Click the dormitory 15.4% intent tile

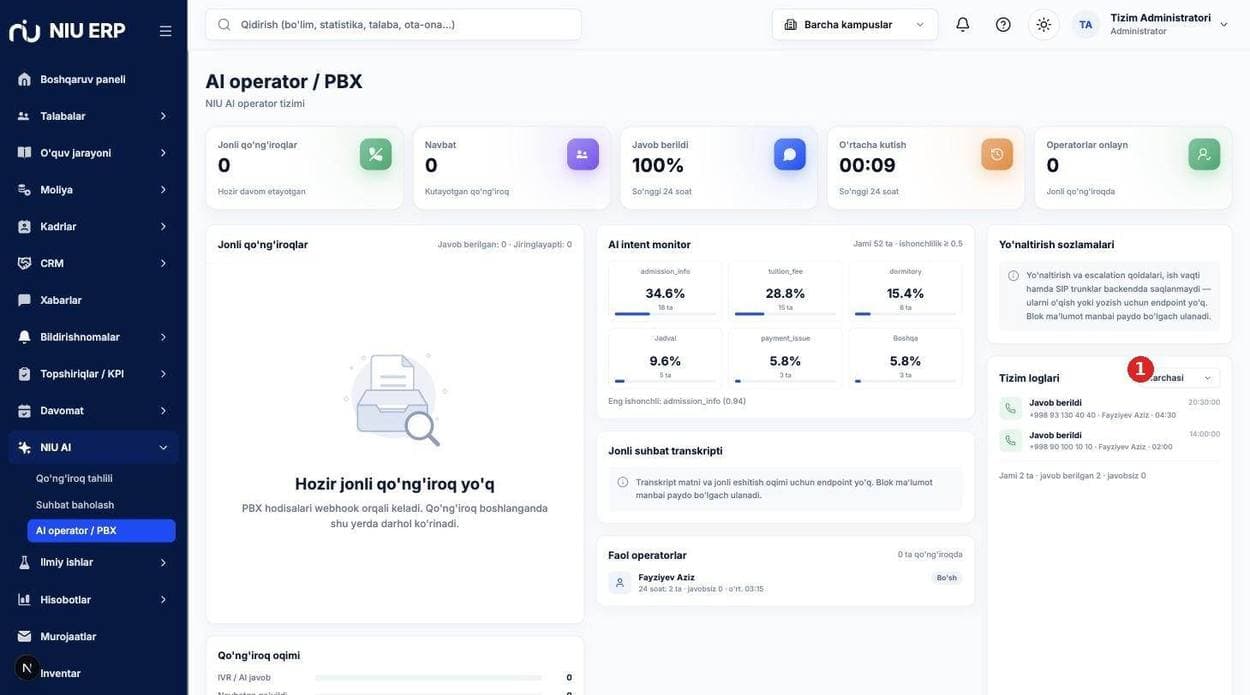point(905,290)
